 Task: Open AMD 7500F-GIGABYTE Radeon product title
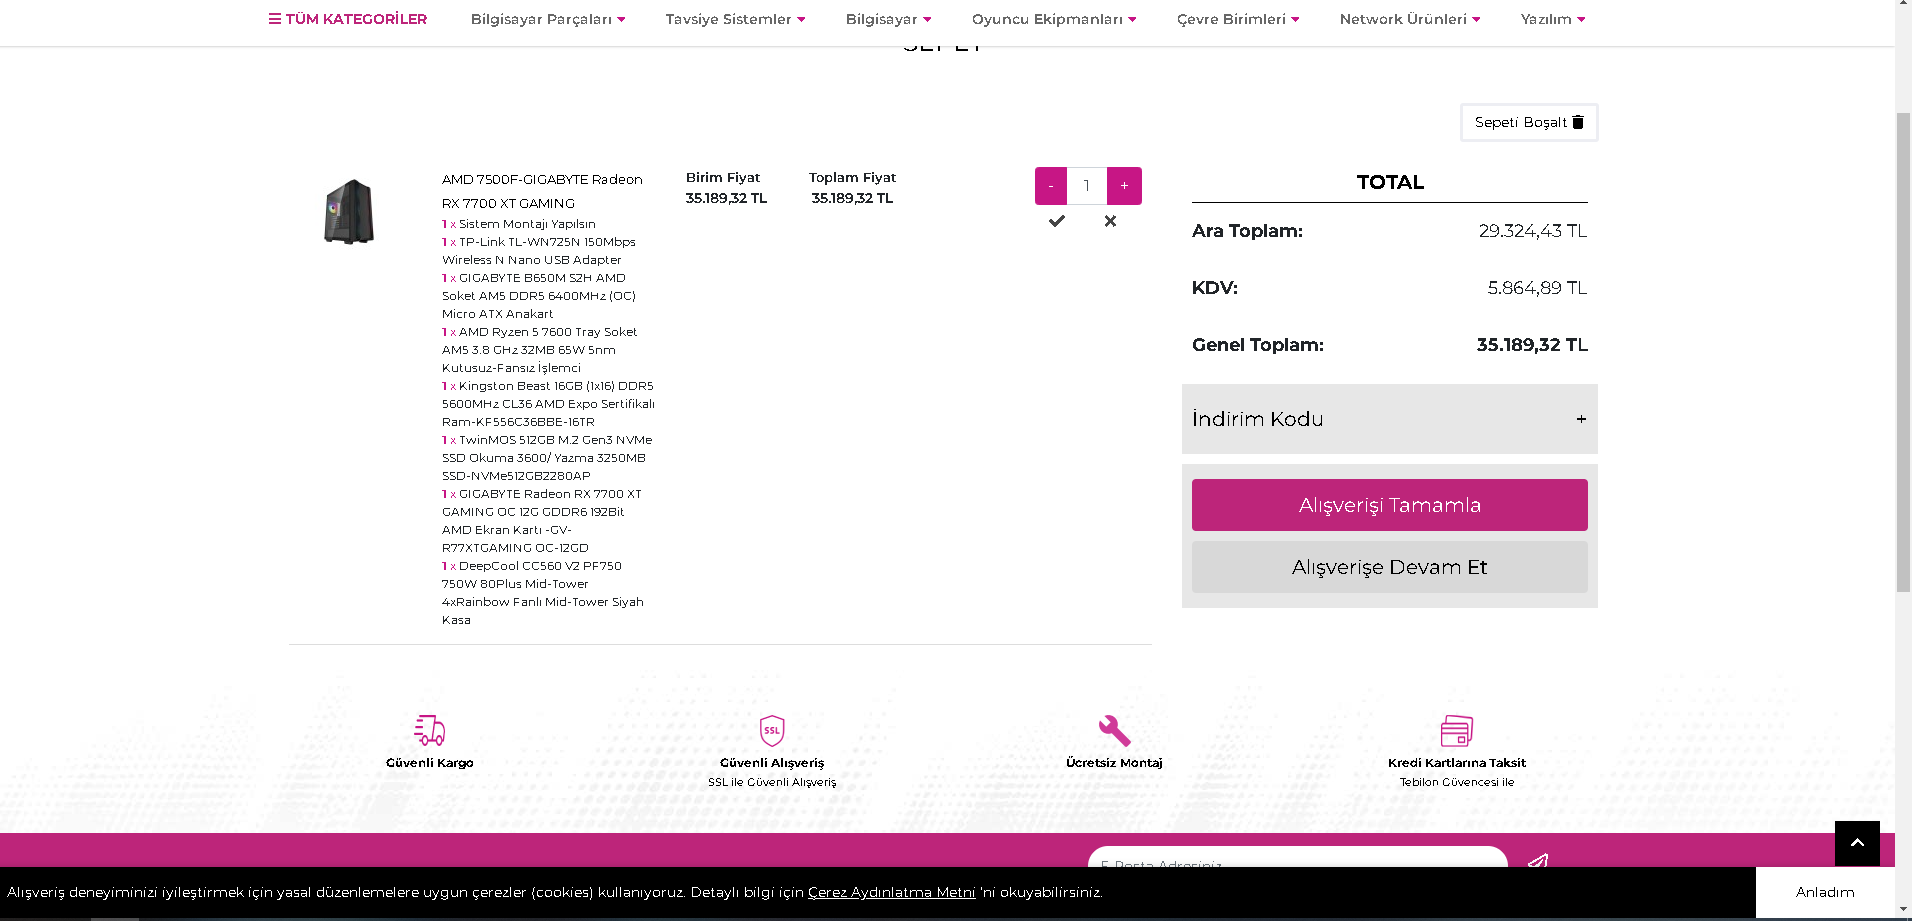pos(542,191)
